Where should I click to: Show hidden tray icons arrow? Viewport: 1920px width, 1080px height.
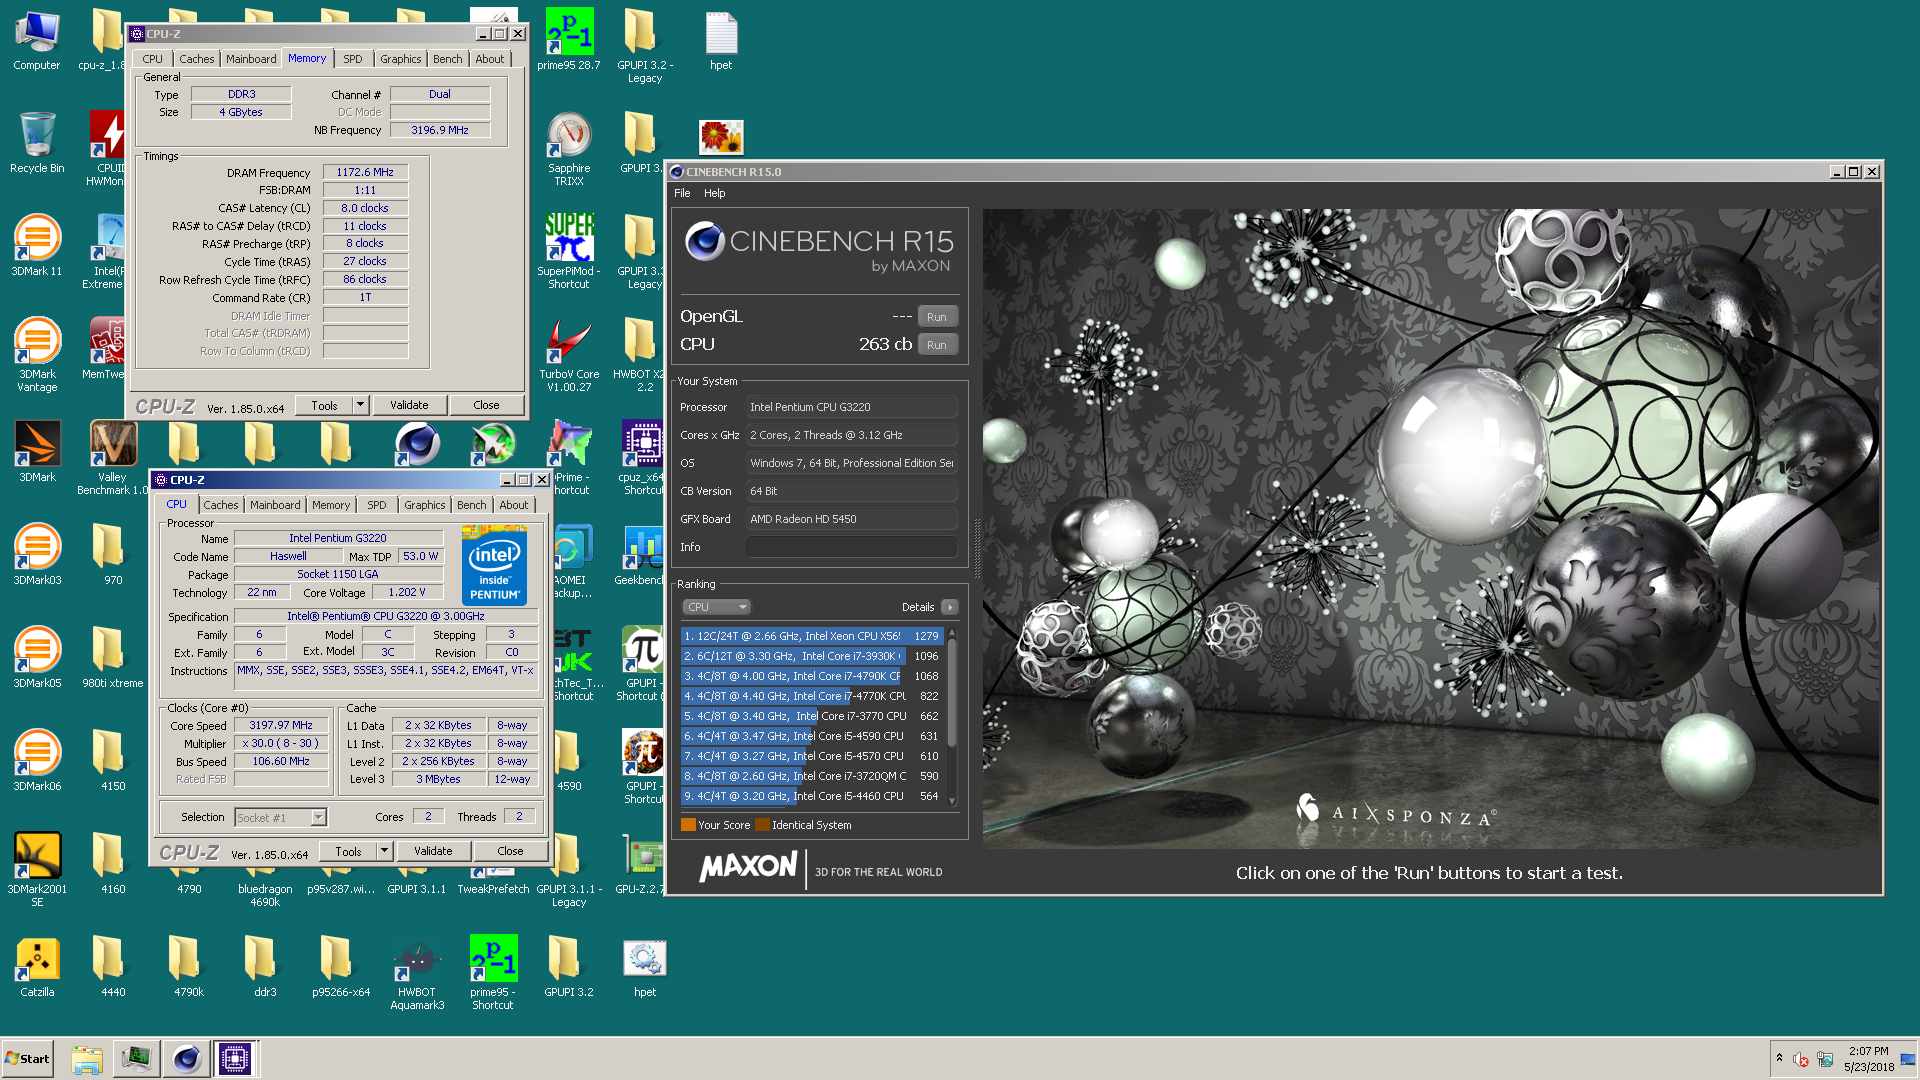click(1779, 1058)
